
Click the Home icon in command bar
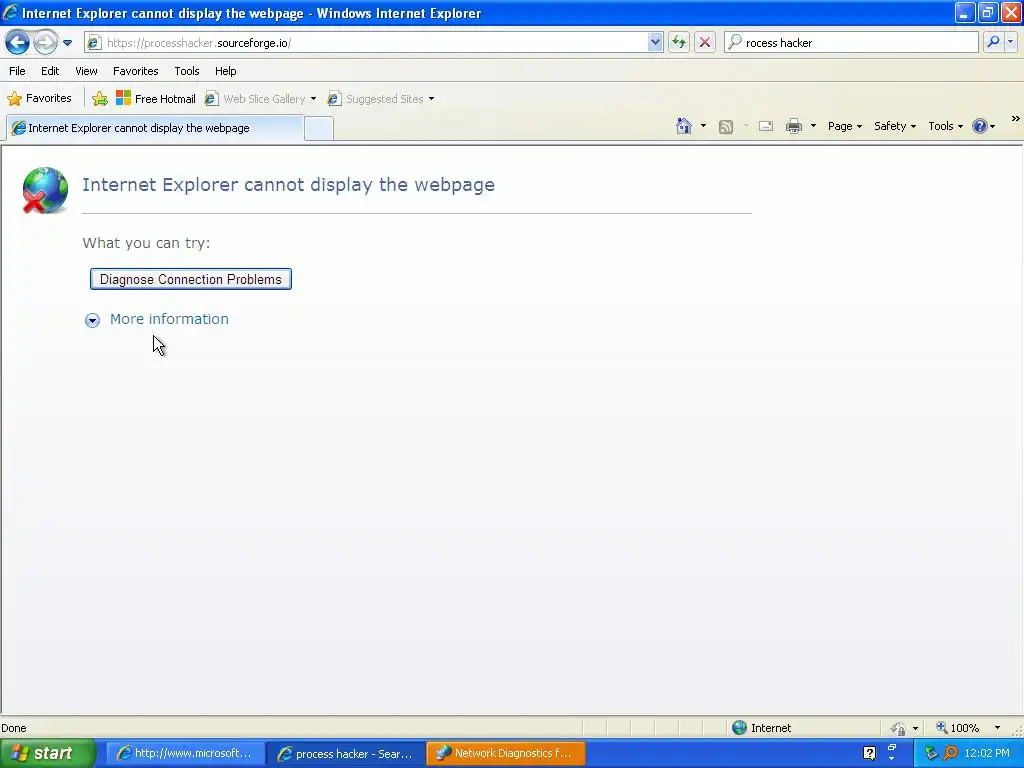[x=684, y=126]
